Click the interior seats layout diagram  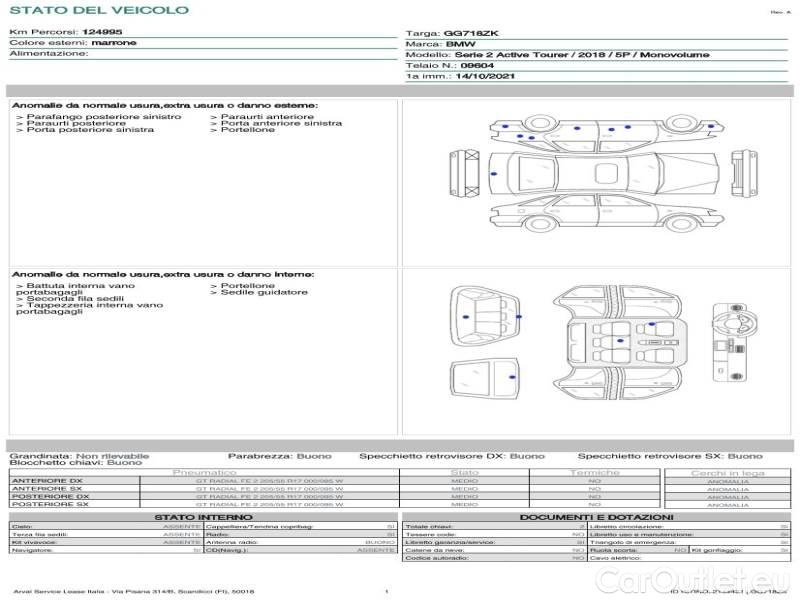click(x=622, y=340)
